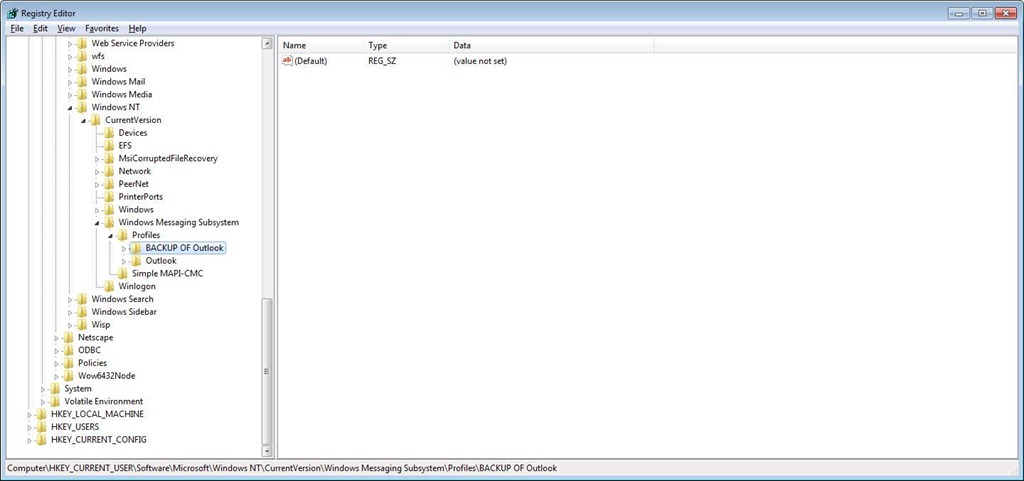The height and width of the screenshot is (481, 1024).
Task: Select the System key
Action: click(78, 389)
